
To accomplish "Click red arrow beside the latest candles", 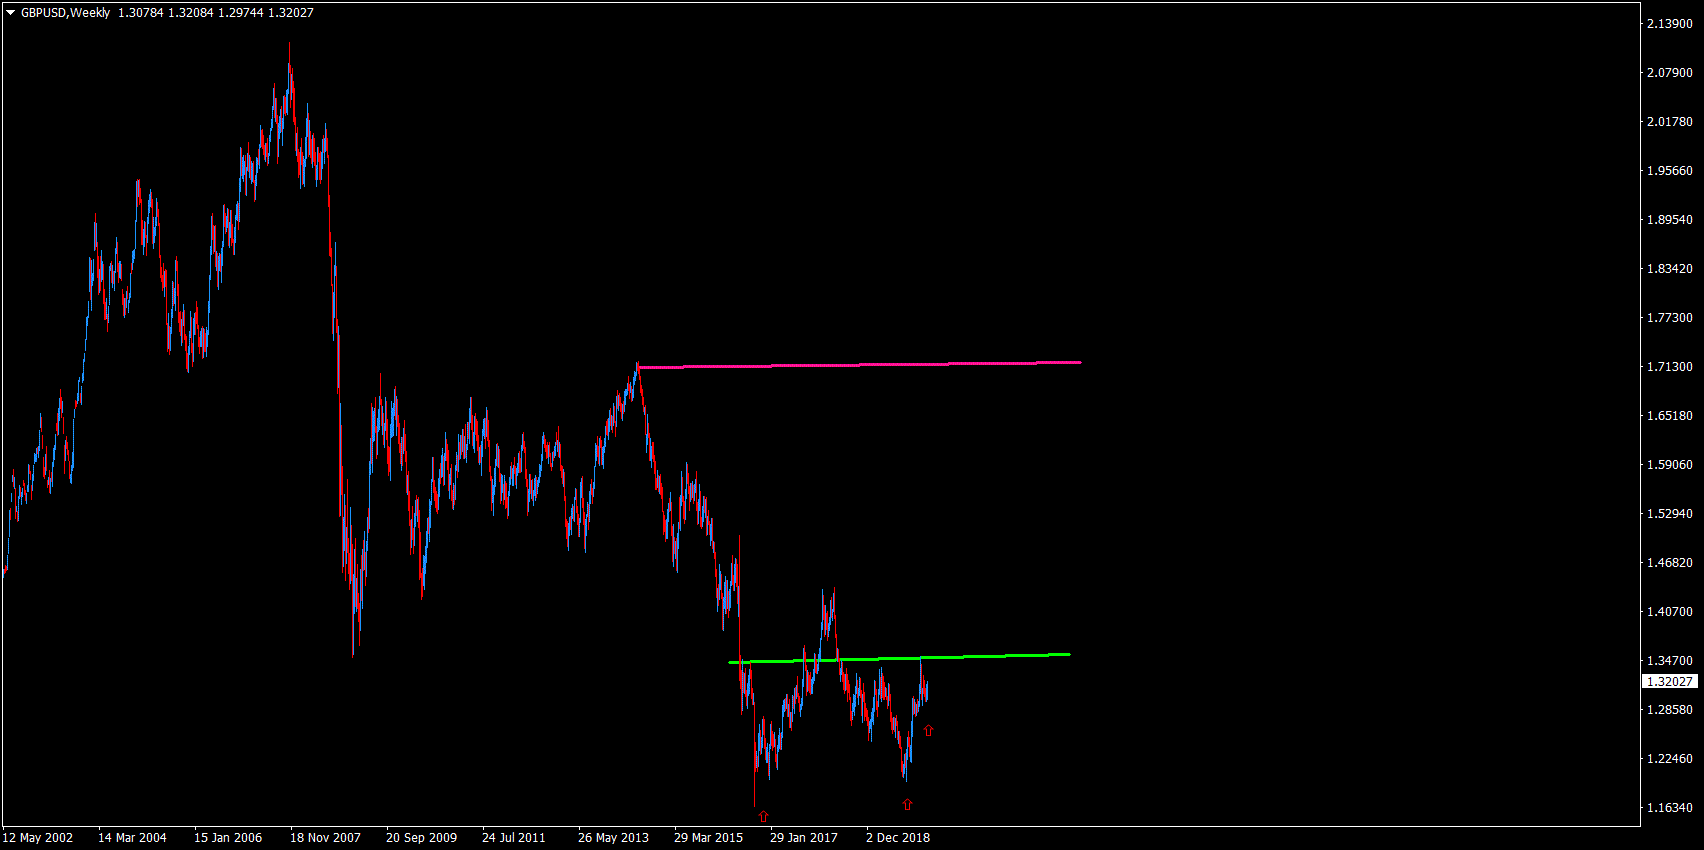I will click(928, 730).
